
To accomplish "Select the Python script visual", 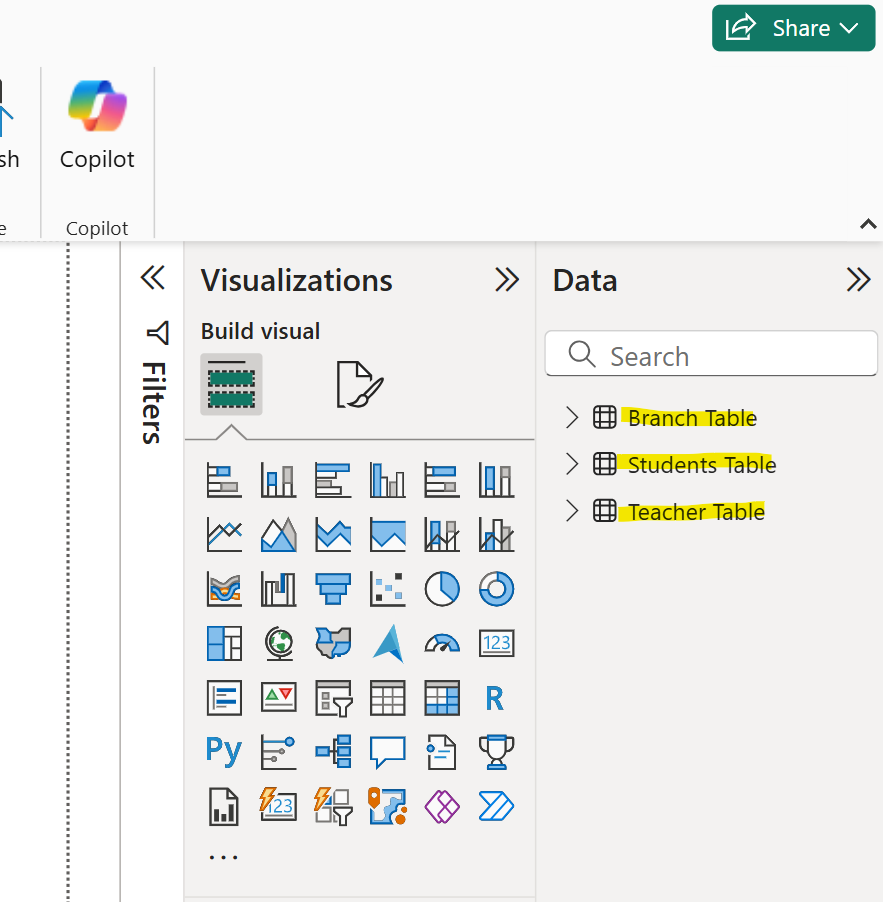I will [x=224, y=752].
